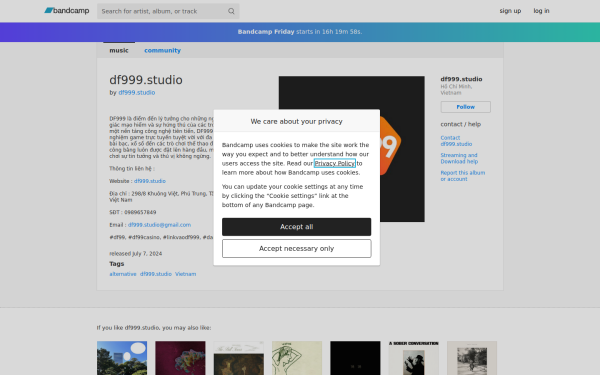
Task: Click the df999.studio album cover image
Action: [352, 149]
